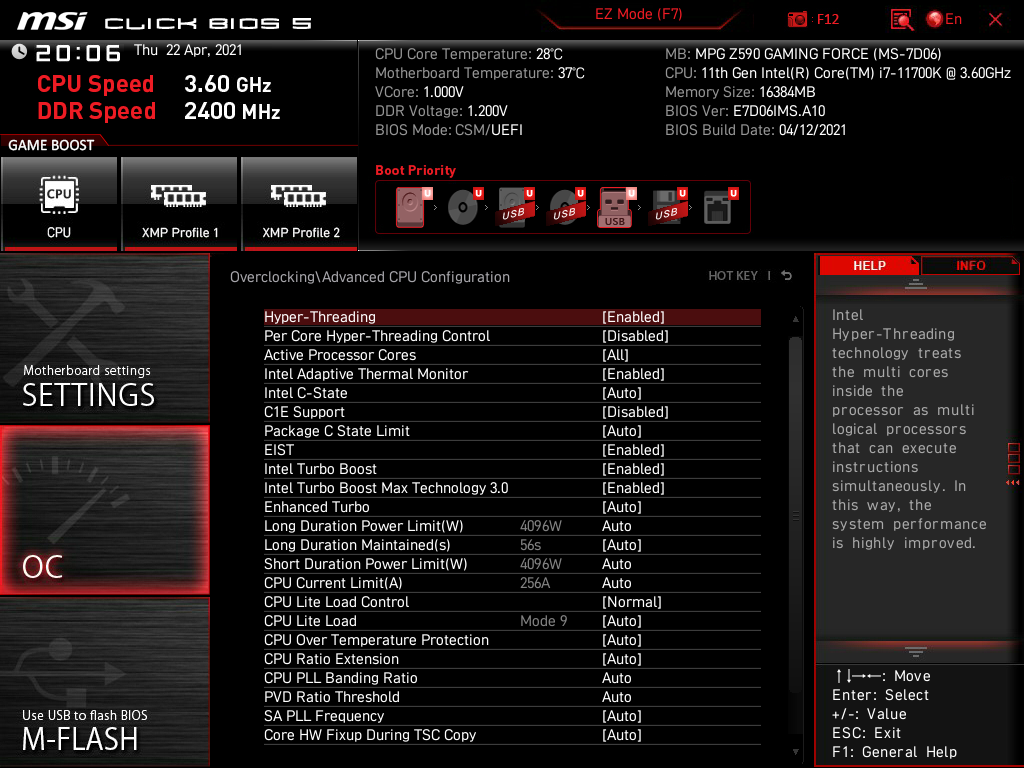Change Intel Turbo Boost Max Technology 3.0
1024x768 pixels.
[512, 487]
